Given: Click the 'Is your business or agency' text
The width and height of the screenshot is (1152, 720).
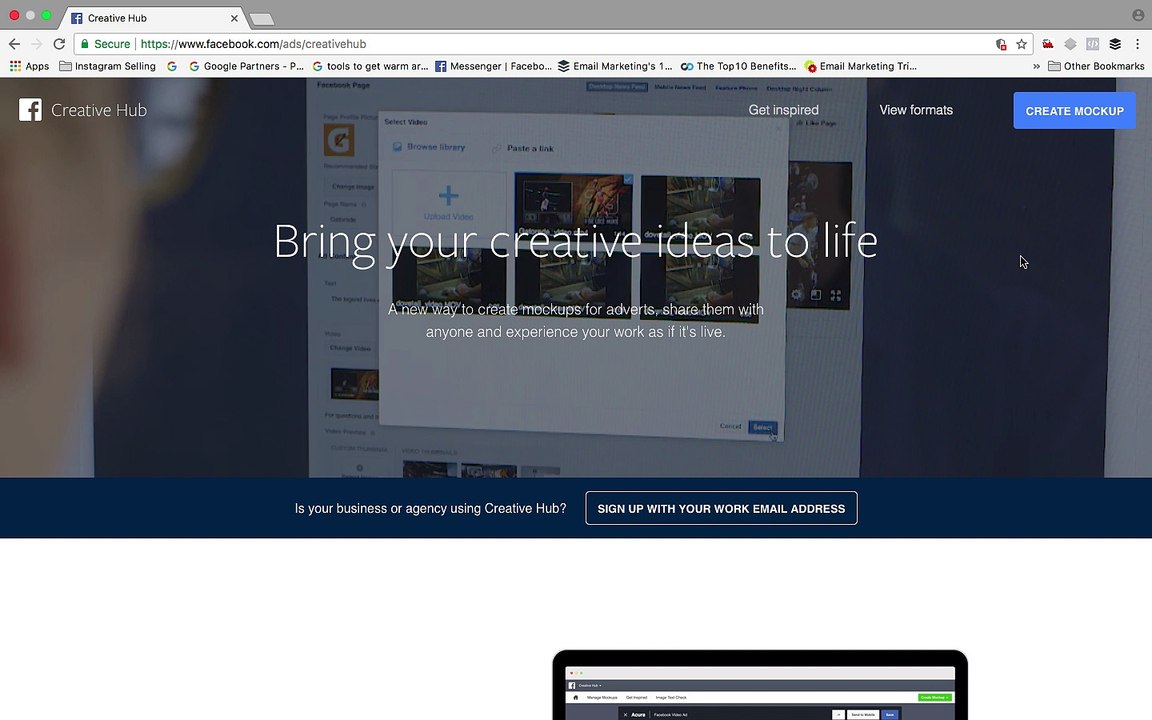Looking at the screenshot, I should pyautogui.click(x=431, y=508).
